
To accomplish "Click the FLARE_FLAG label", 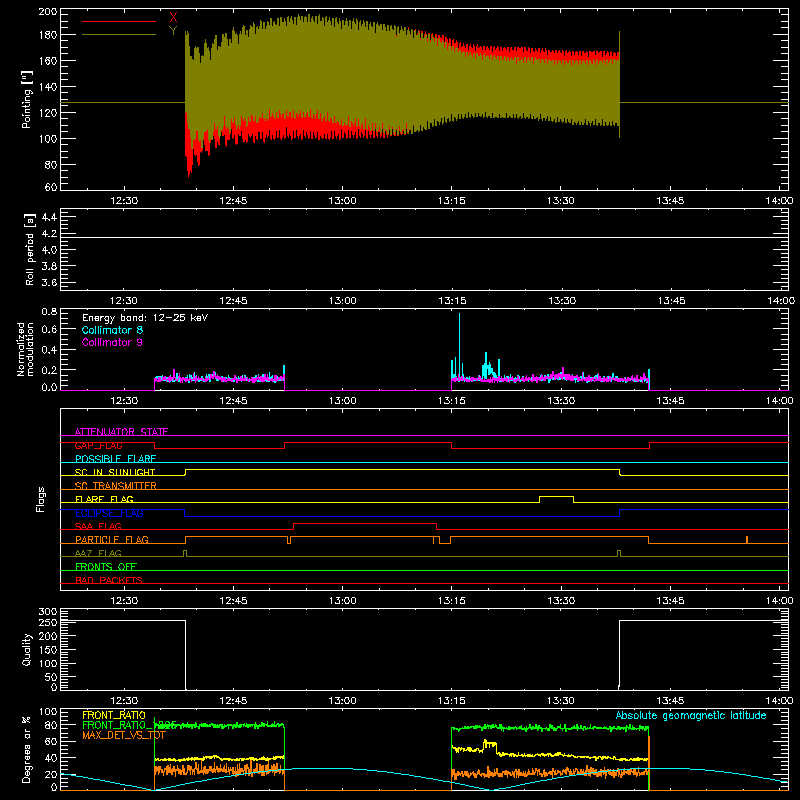I will click(x=104, y=499).
